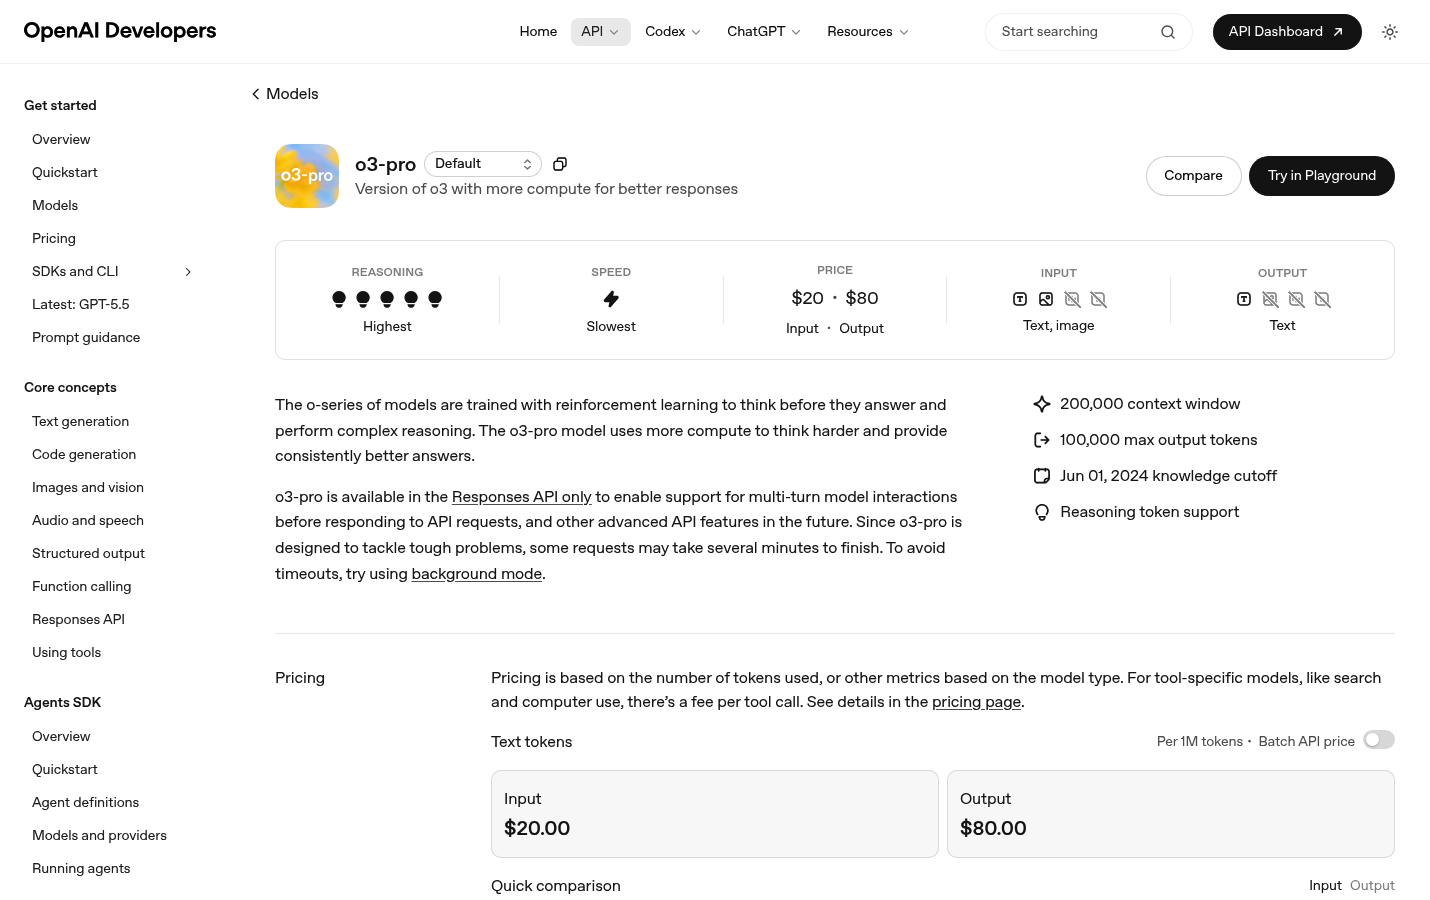The width and height of the screenshot is (1430, 900).
Task: Click the Input $20.00 price card
Action: 715,814
